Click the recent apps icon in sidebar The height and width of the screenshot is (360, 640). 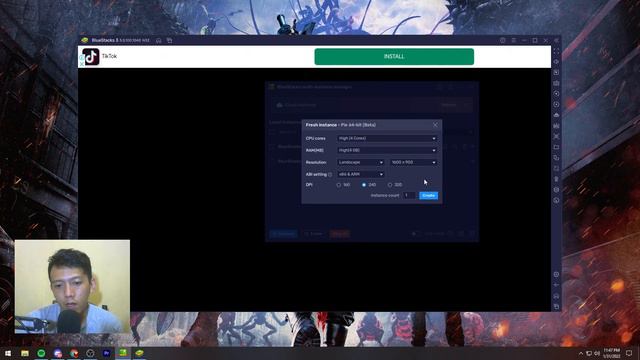point(556,307)
